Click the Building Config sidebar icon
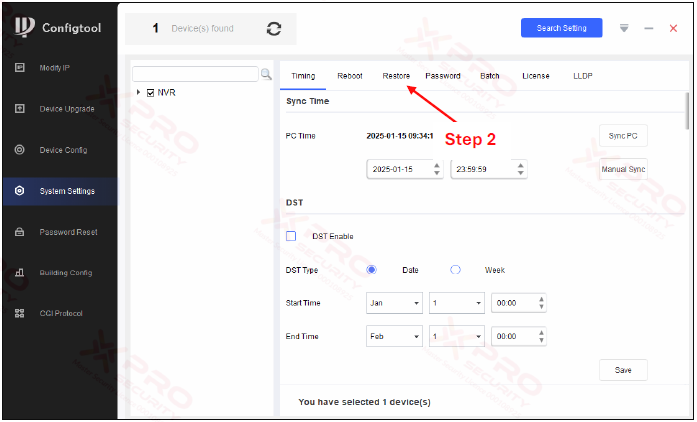 pyautogui.click(x=20, y=273)
